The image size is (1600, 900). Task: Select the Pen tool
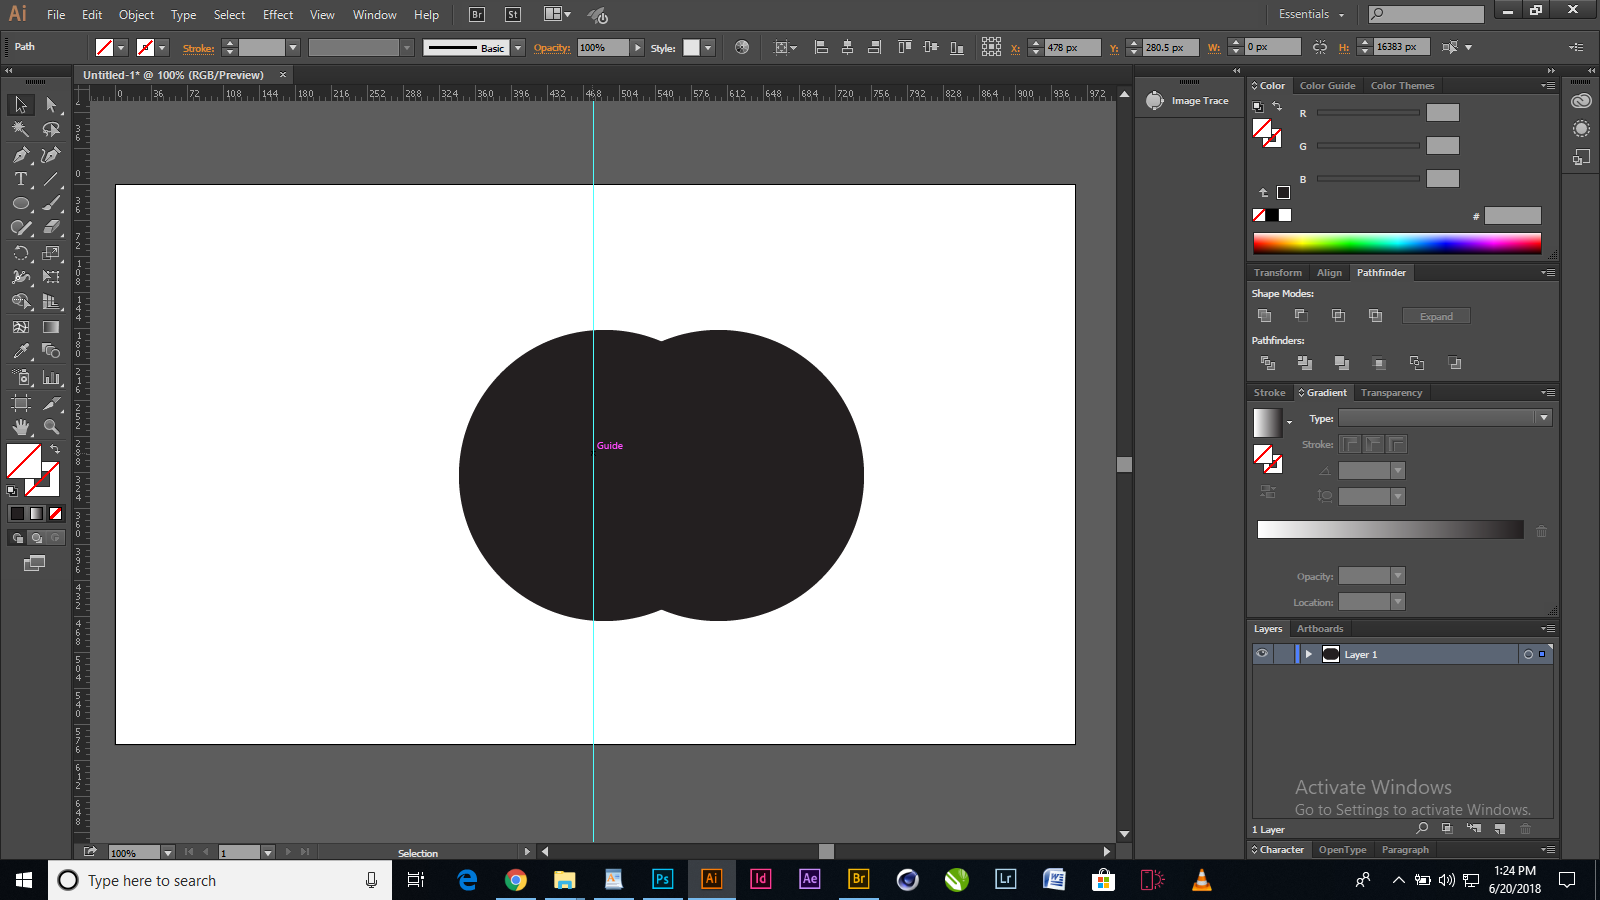coord(21,155)
